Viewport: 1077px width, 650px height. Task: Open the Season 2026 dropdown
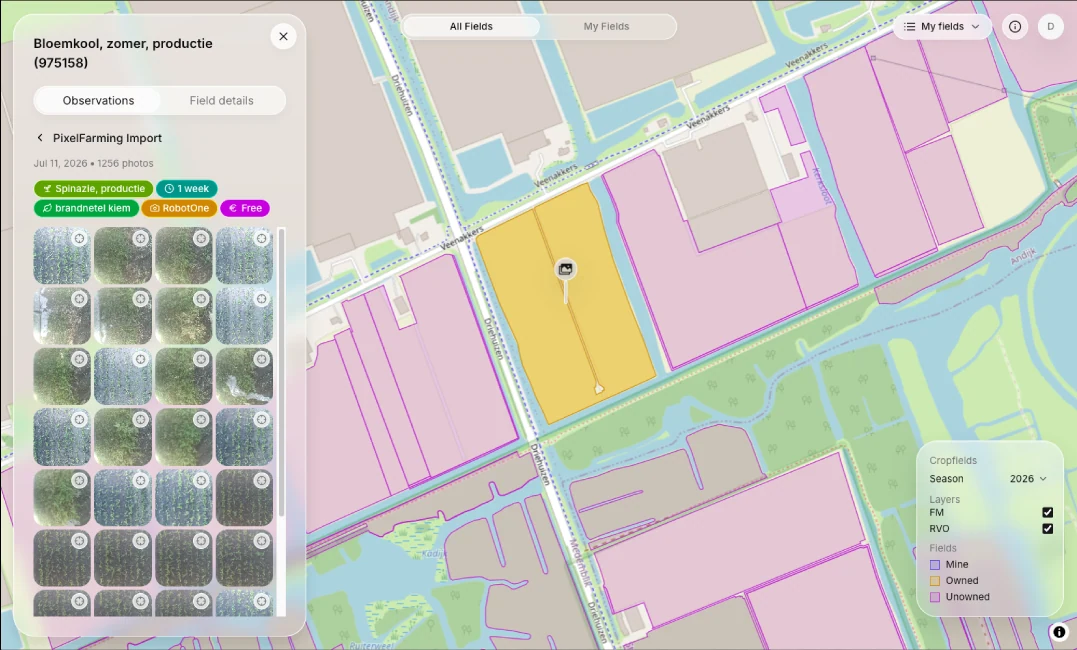click(x=1028, y=479)
